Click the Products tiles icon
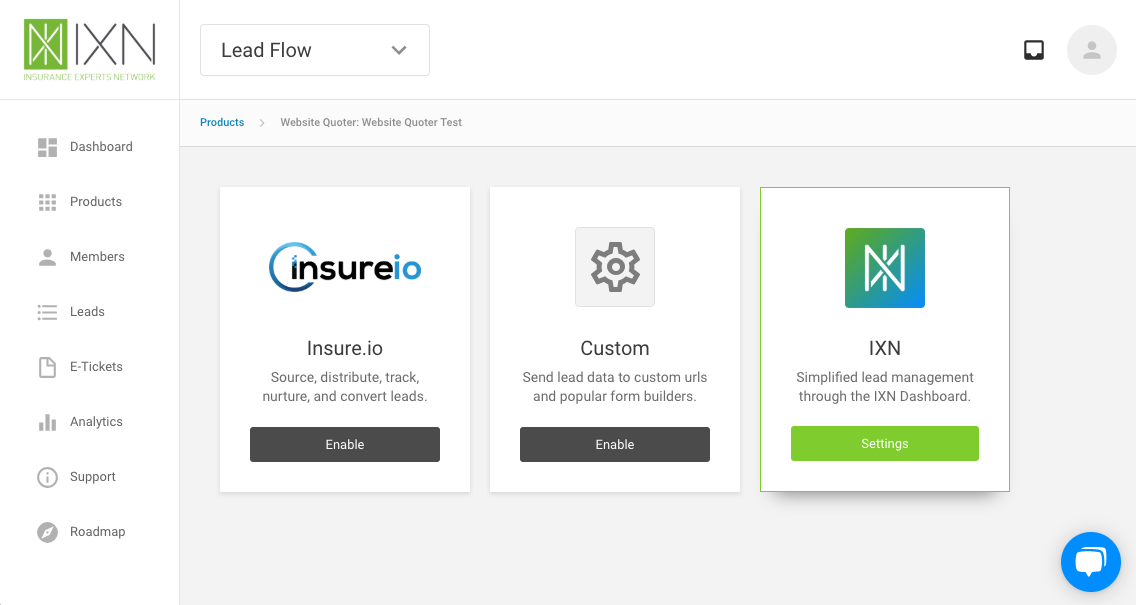1136x605 pixels. pos(47,202)
